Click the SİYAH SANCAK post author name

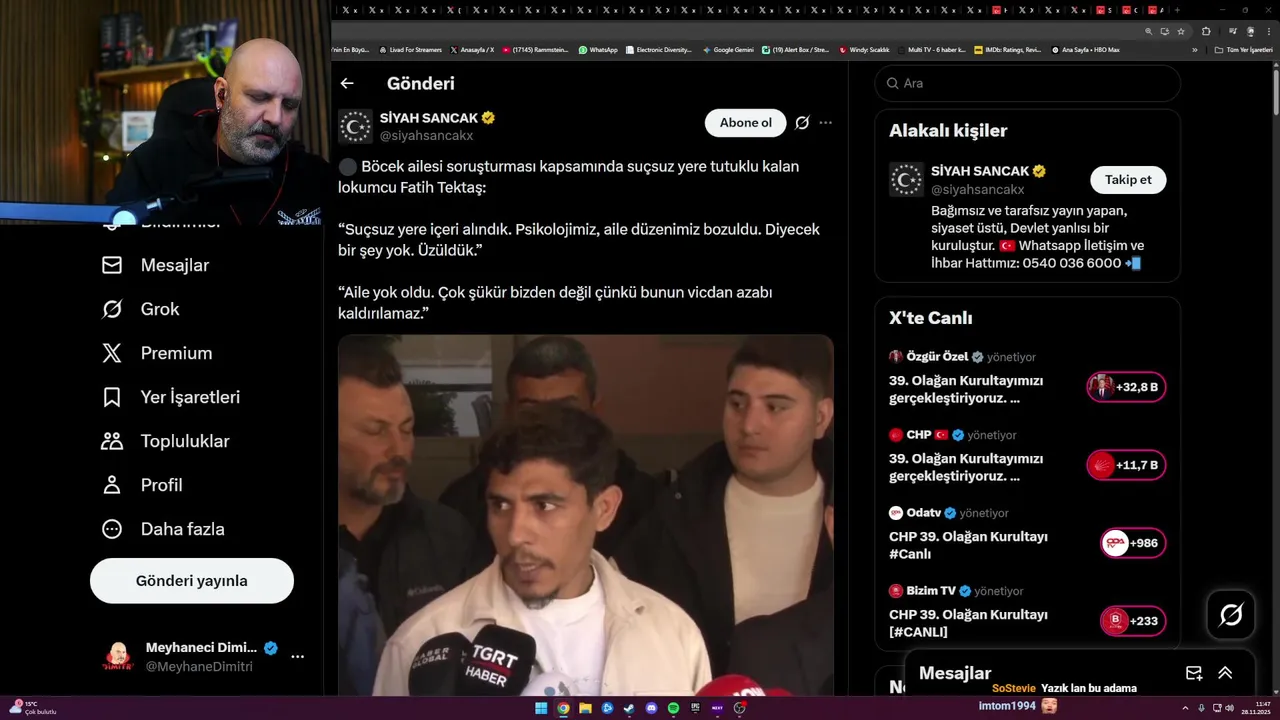tap(429, 118)
